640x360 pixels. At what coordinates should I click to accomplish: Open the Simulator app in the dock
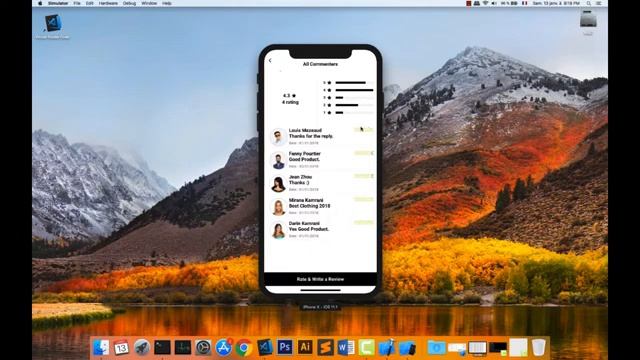click(407, 347)
